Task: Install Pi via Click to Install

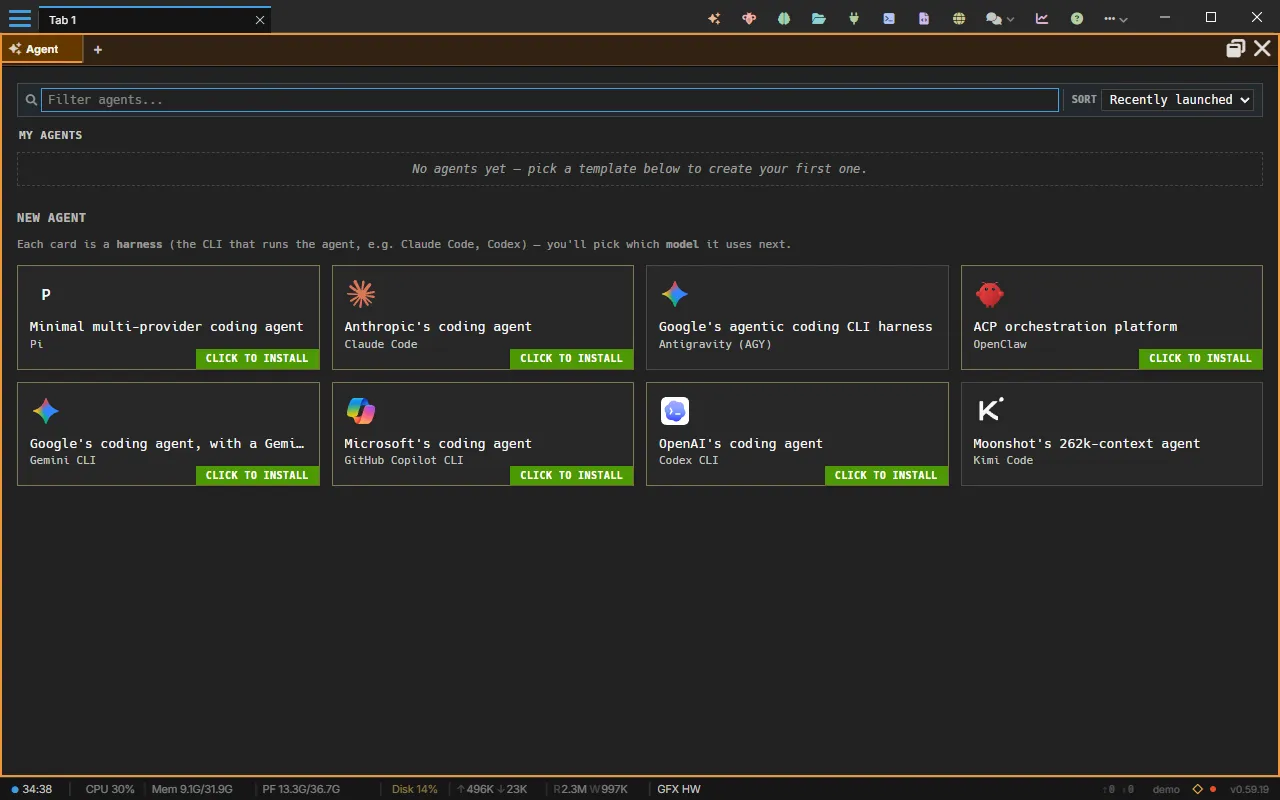Action: click(257, 358)
